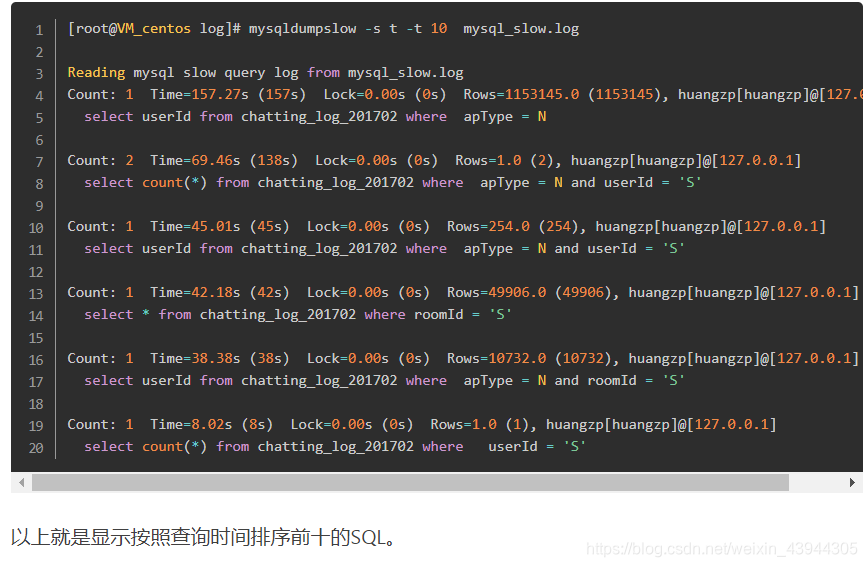The image size is (867, 567).
Task: Click 'huangzp[huangzp]@[127.0.0.1]' on line 7
Action: pos(686,160)
